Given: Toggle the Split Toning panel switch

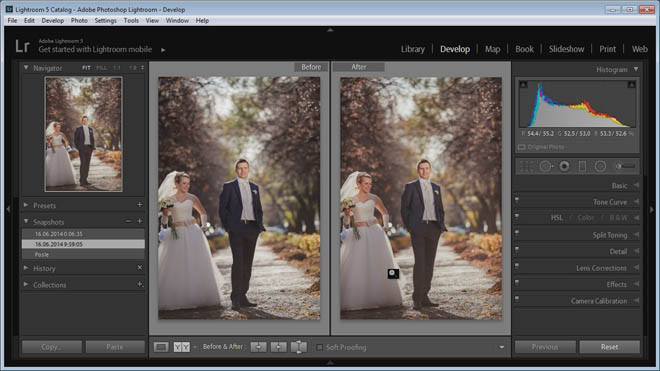Looking at the screenshot, I should (517, 233).
